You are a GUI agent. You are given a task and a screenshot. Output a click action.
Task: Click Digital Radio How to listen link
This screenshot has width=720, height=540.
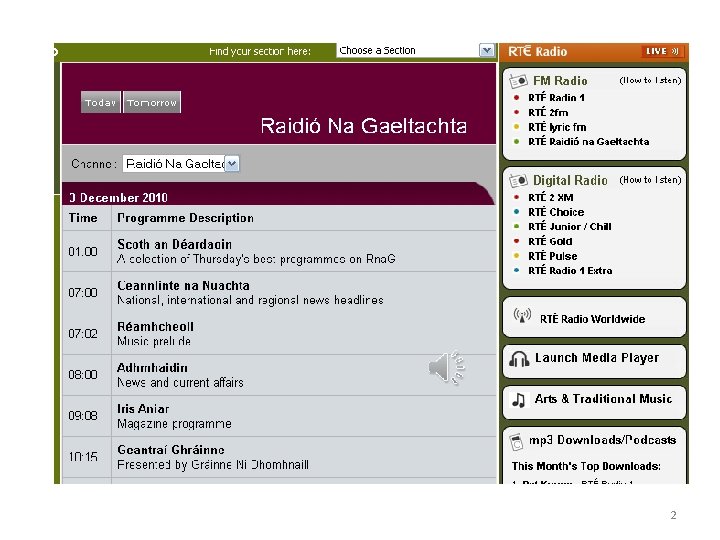(650, 180)
